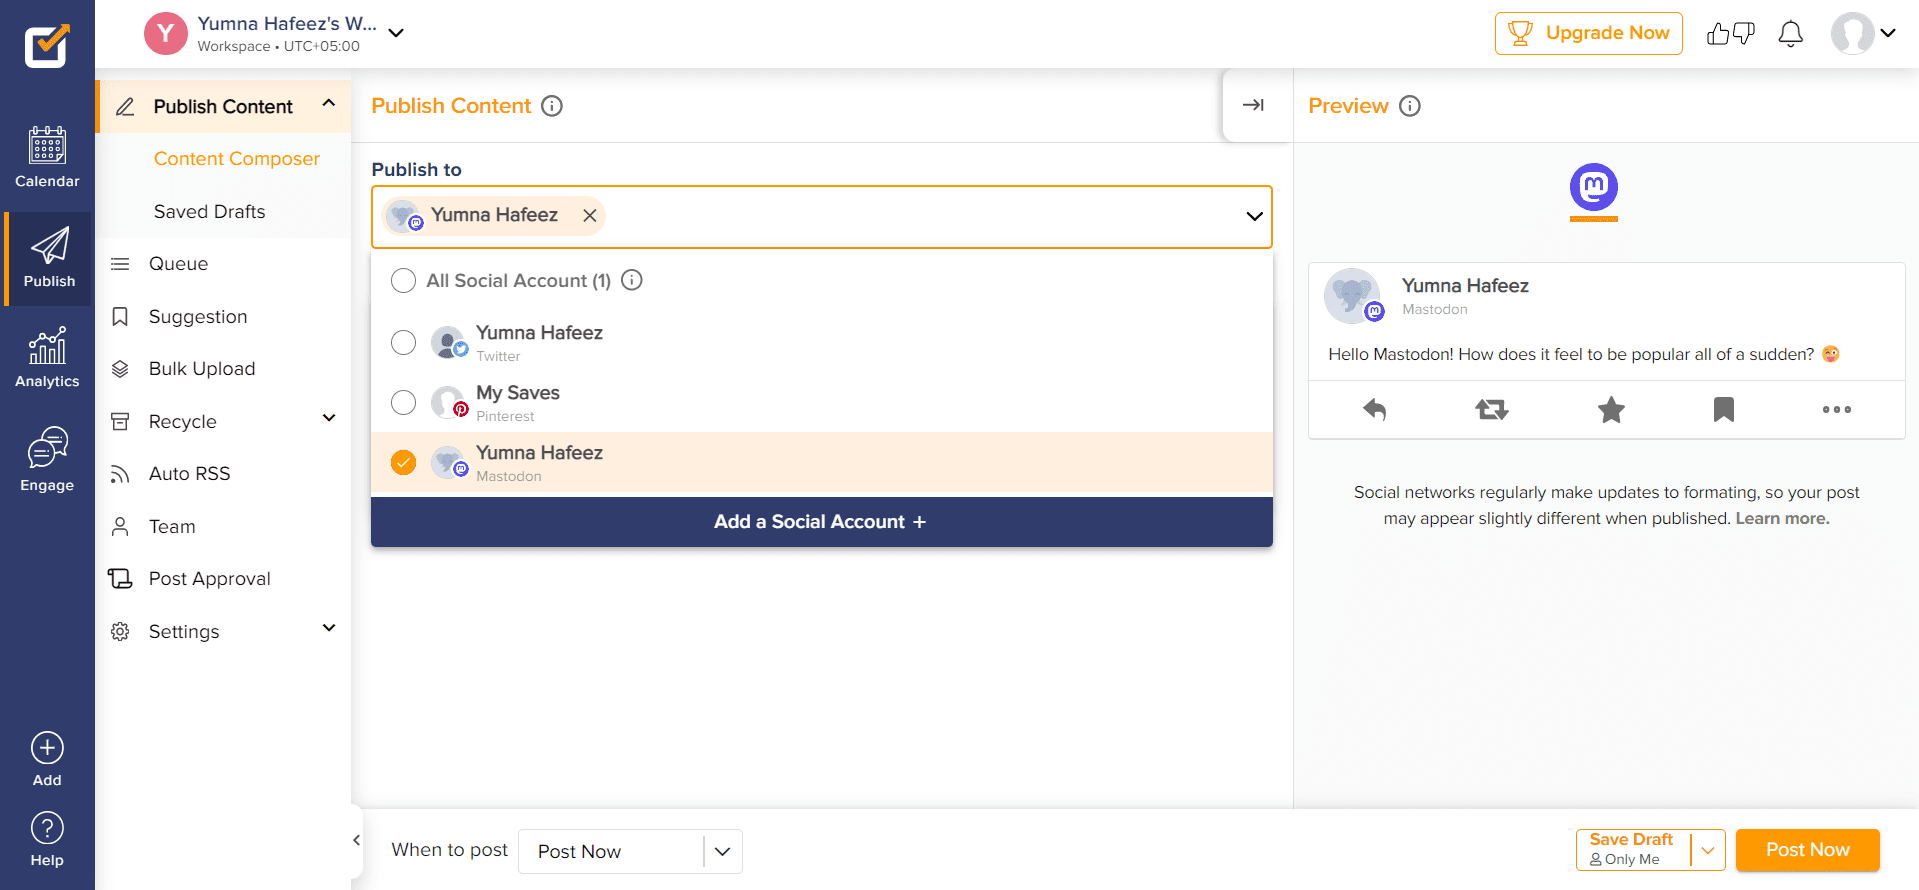
Task: Select the My Saves Pinterest account
Action: tap(403, 403)
